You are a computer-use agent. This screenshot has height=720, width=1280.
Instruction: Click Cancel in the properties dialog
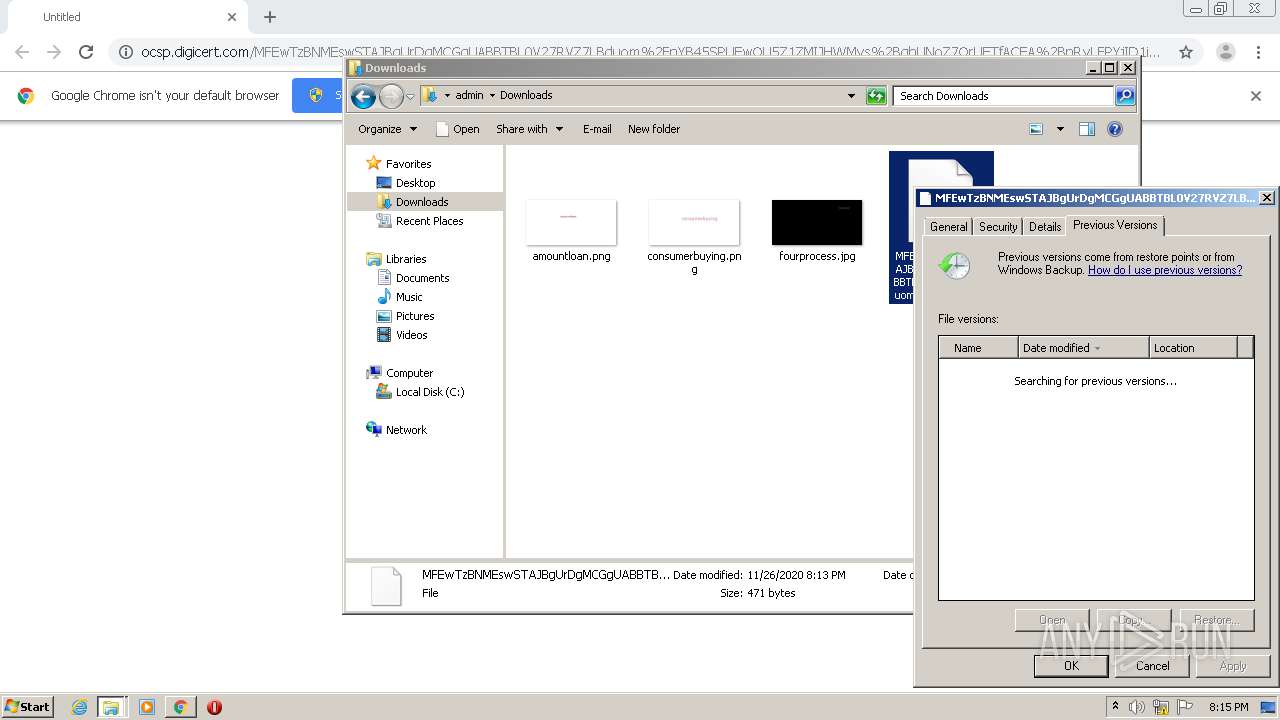click(x=1152, y=666)
